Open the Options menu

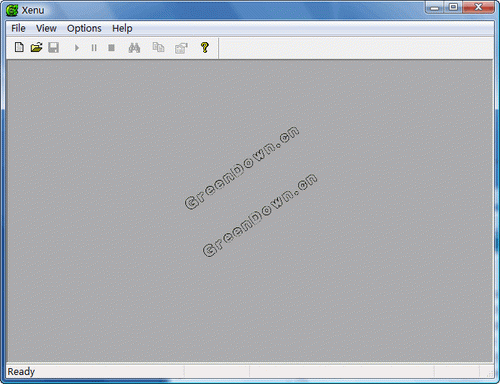84,28
